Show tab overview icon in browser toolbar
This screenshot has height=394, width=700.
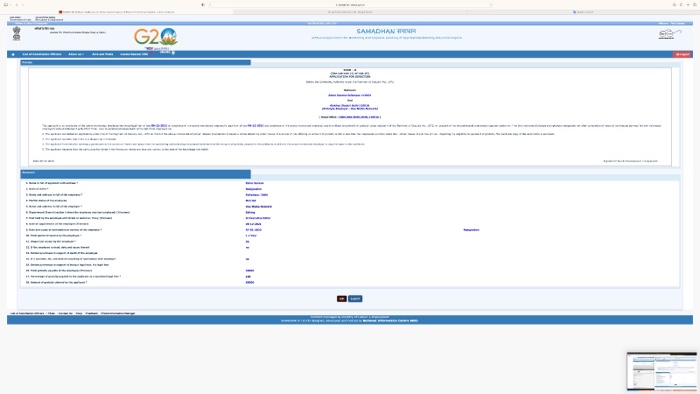(695, 4)
